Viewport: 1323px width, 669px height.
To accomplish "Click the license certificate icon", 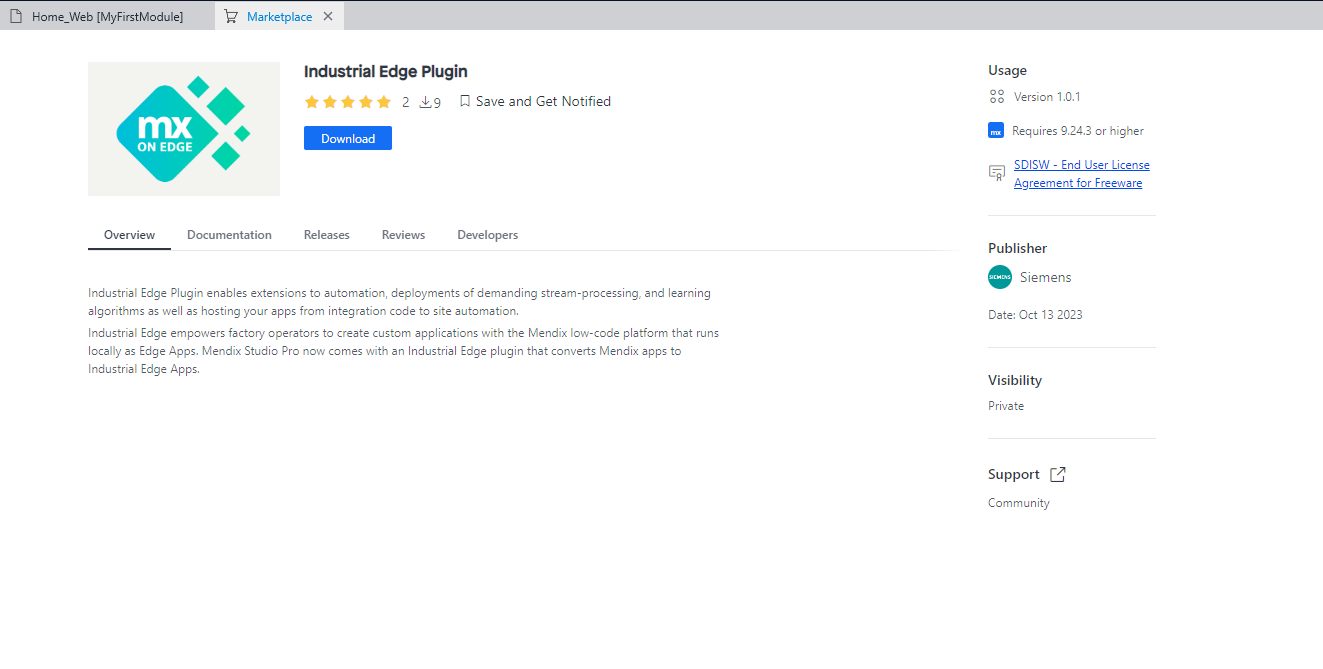I will [x=996, y=173].
